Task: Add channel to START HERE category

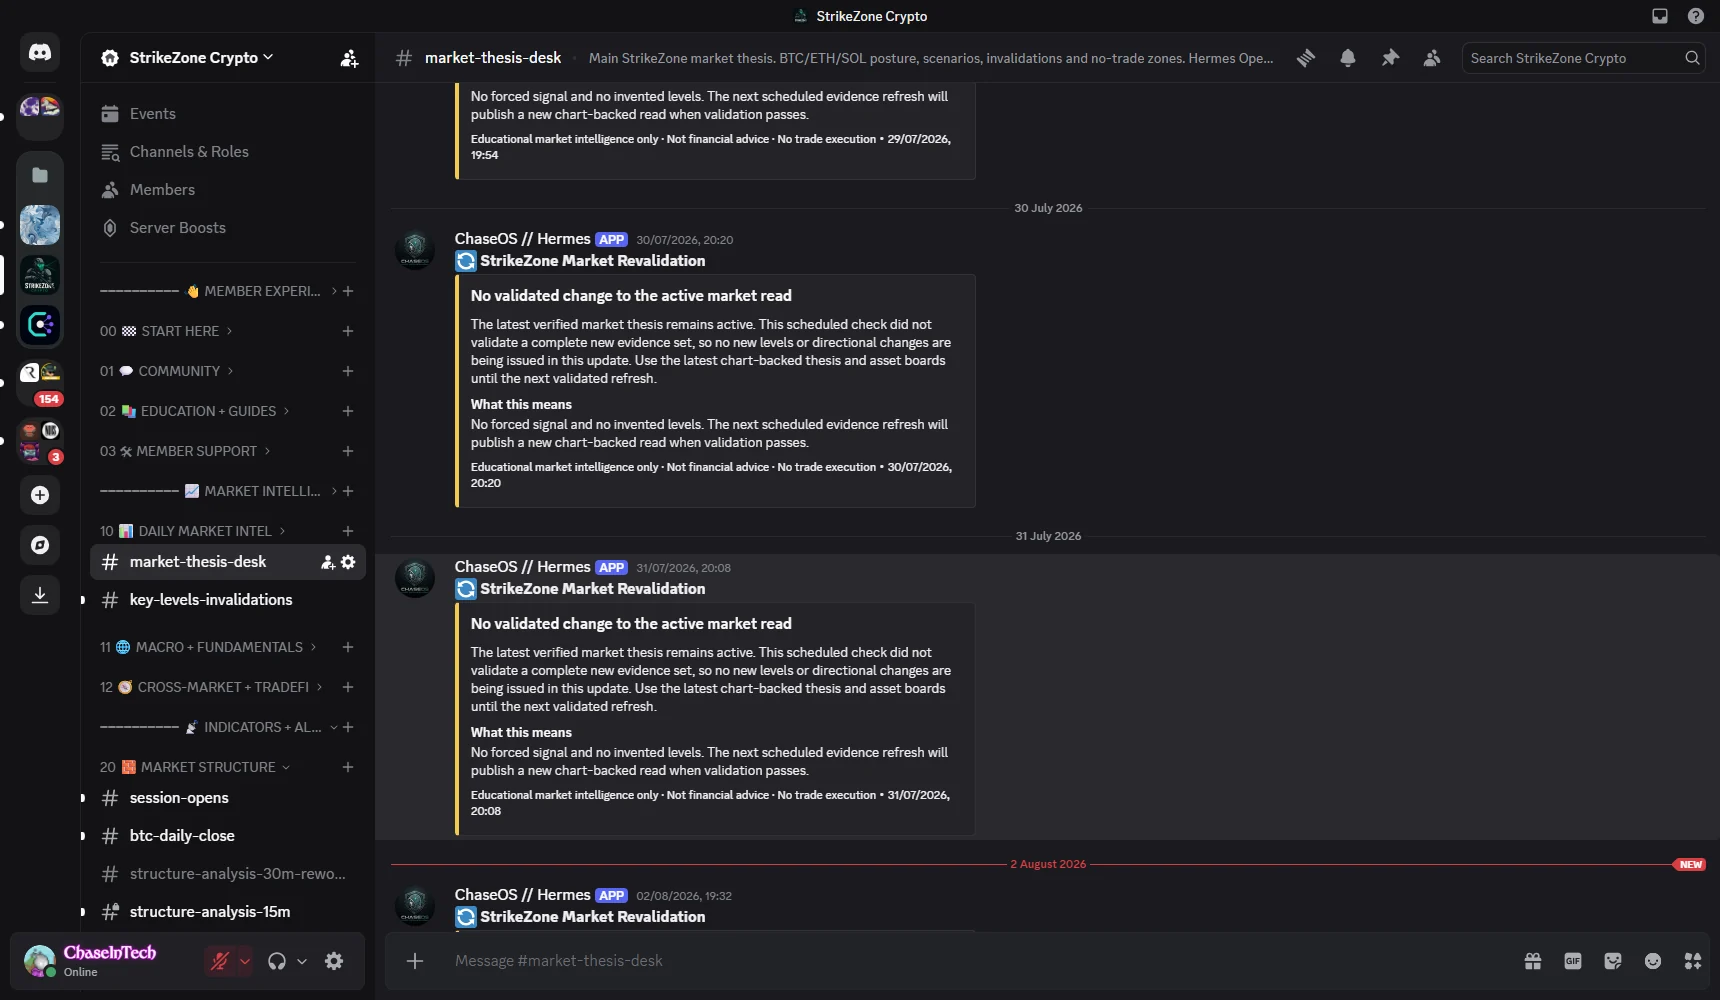Action: coord(348,331)
